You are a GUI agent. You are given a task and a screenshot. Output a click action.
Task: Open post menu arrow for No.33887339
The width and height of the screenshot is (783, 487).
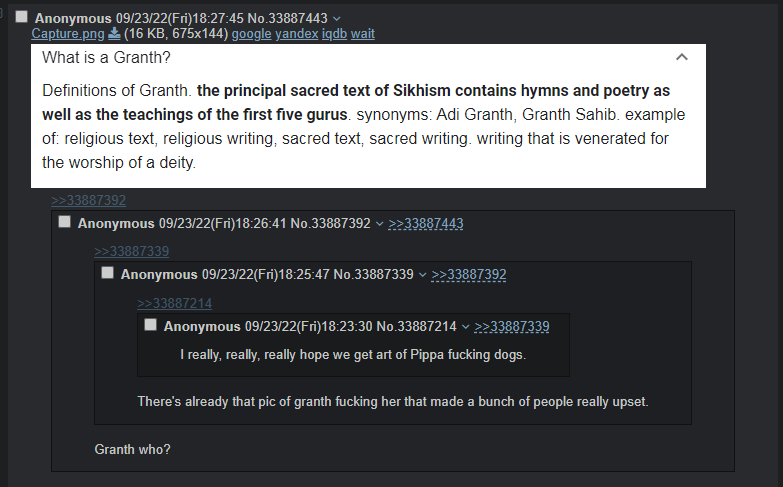tap(422, 275)
